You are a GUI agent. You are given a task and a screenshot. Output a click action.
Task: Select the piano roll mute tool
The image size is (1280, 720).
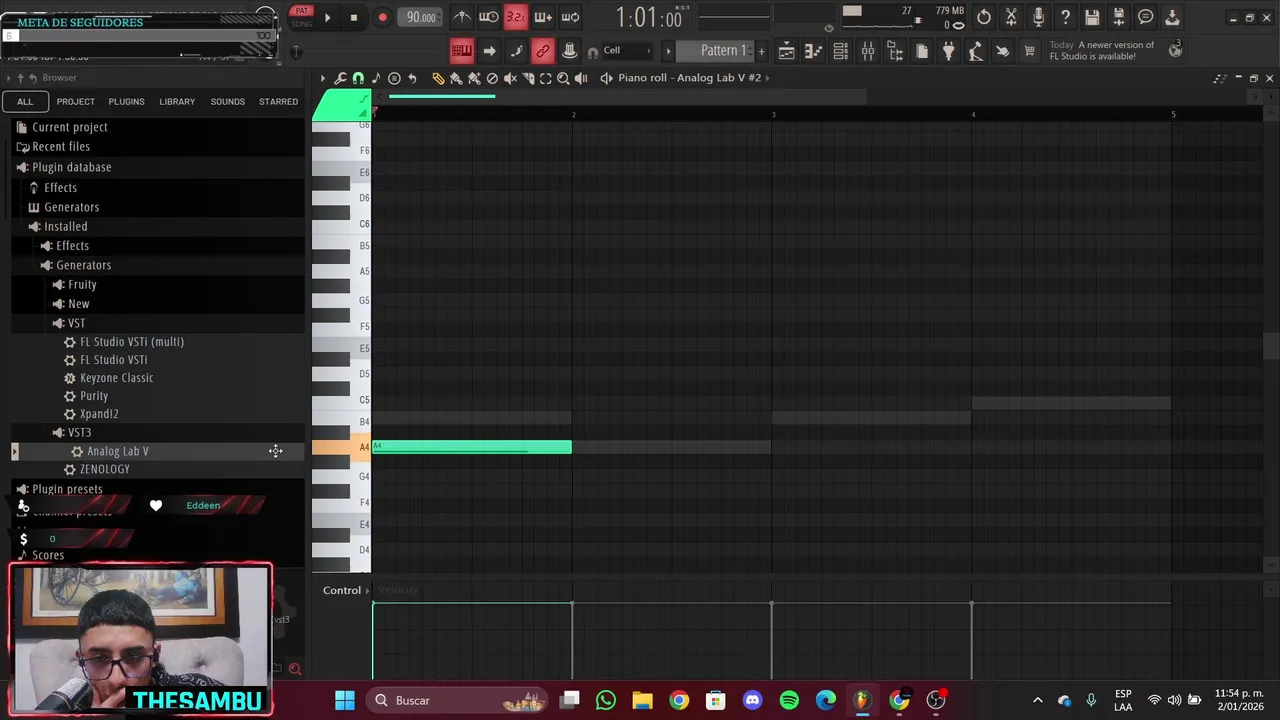pos(510,78)
